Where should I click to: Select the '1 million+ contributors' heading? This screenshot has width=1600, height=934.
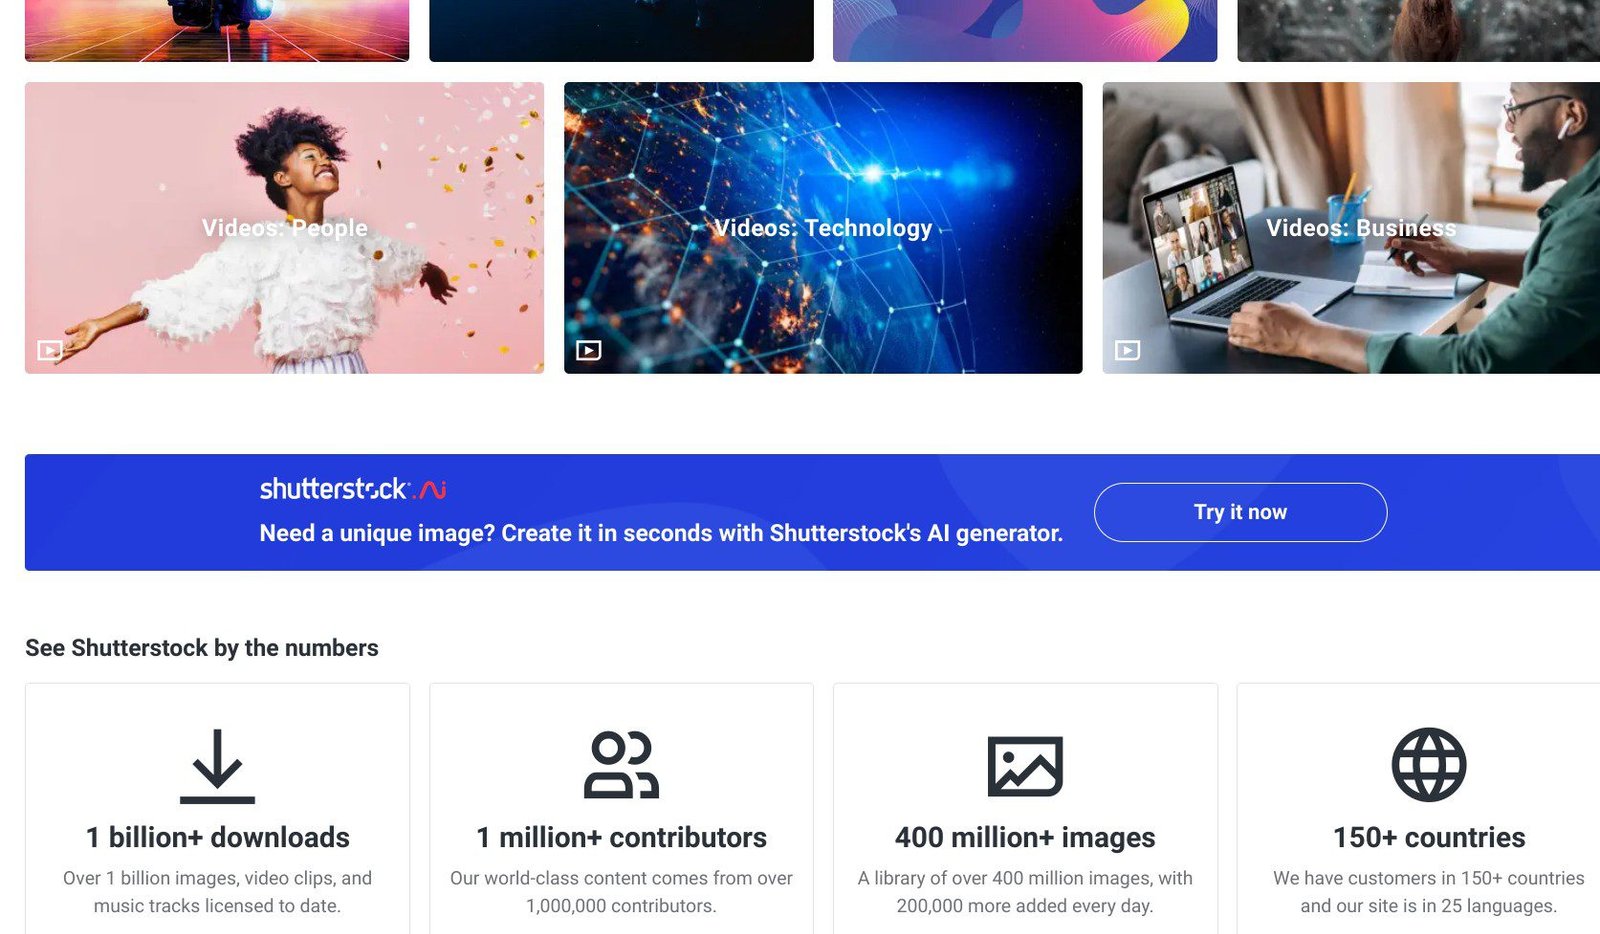621,837
